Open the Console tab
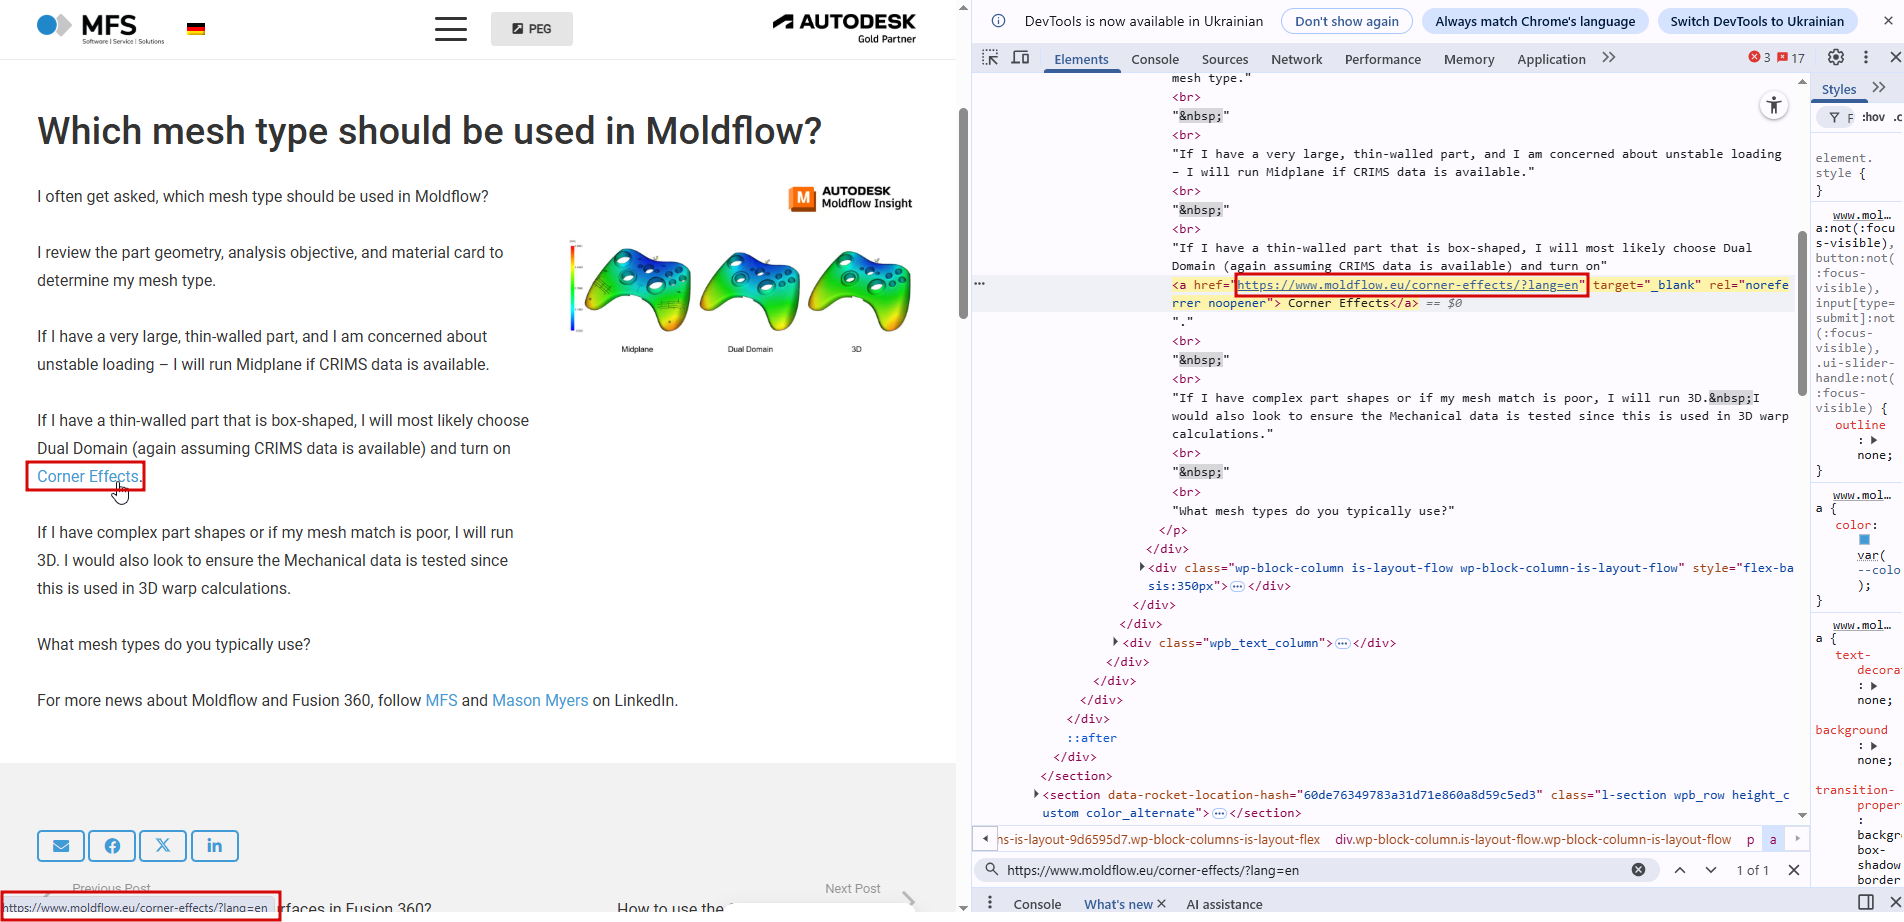Image resolution: width=1904 pixels, height=922 pixels. click(x=1155, y=59)
